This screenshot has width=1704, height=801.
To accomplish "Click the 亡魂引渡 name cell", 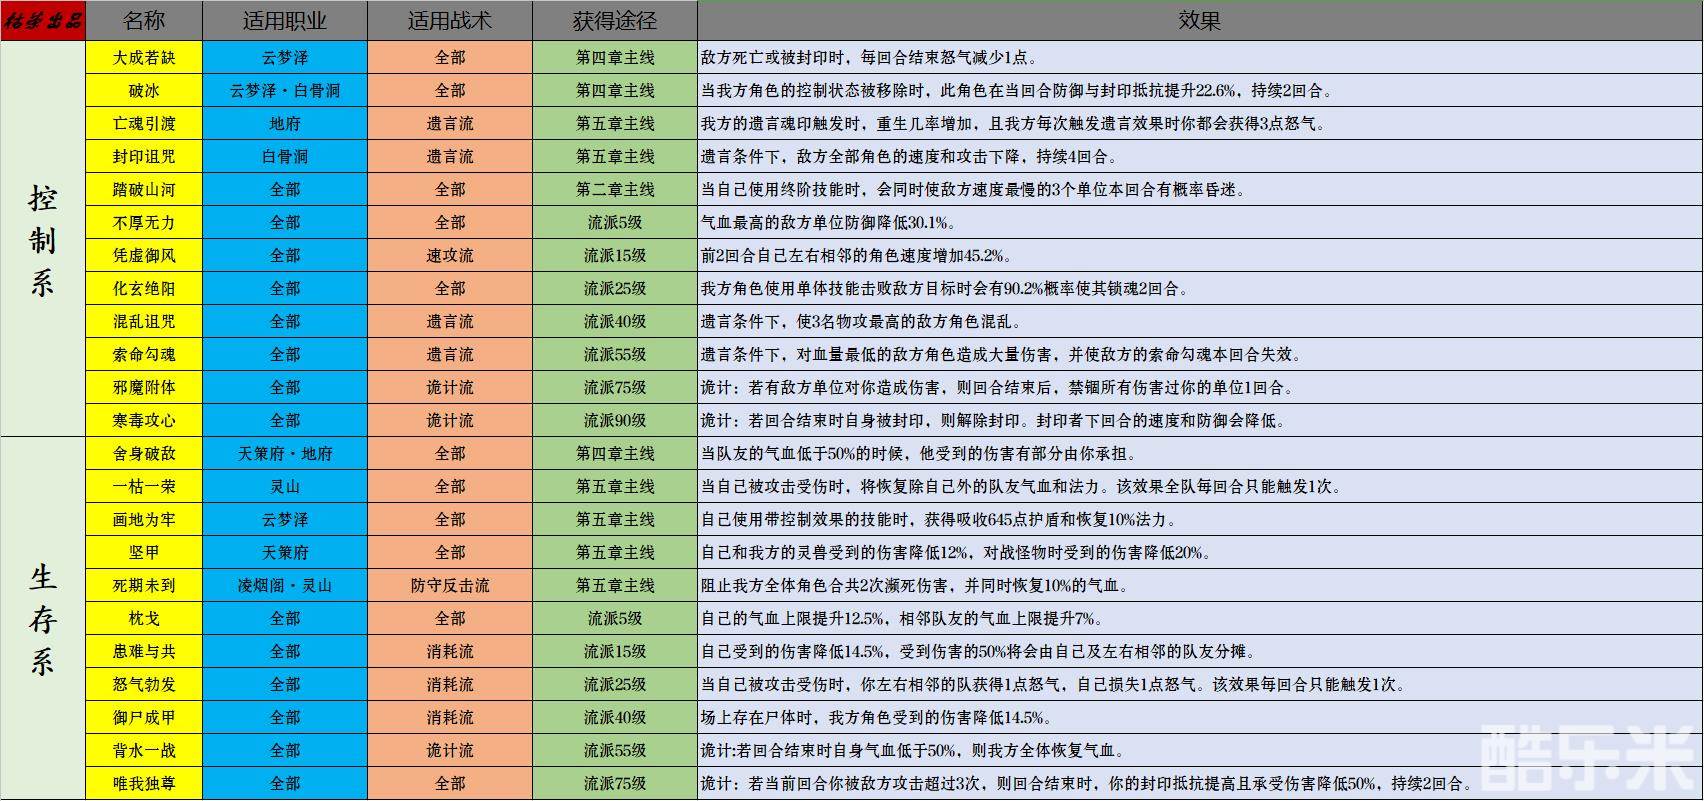I will tap(144, 124).
